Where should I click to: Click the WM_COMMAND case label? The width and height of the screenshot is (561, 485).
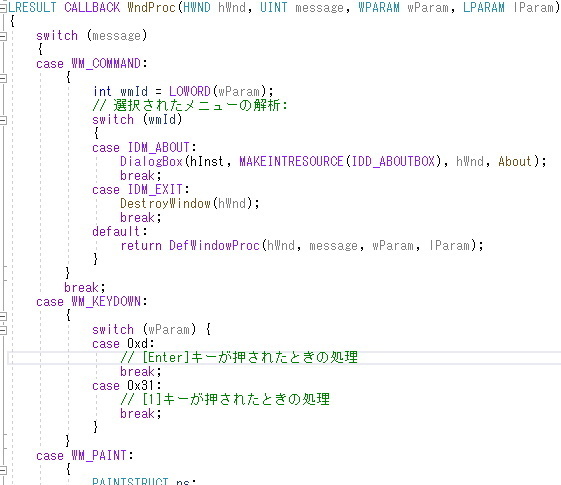[106, 64]
